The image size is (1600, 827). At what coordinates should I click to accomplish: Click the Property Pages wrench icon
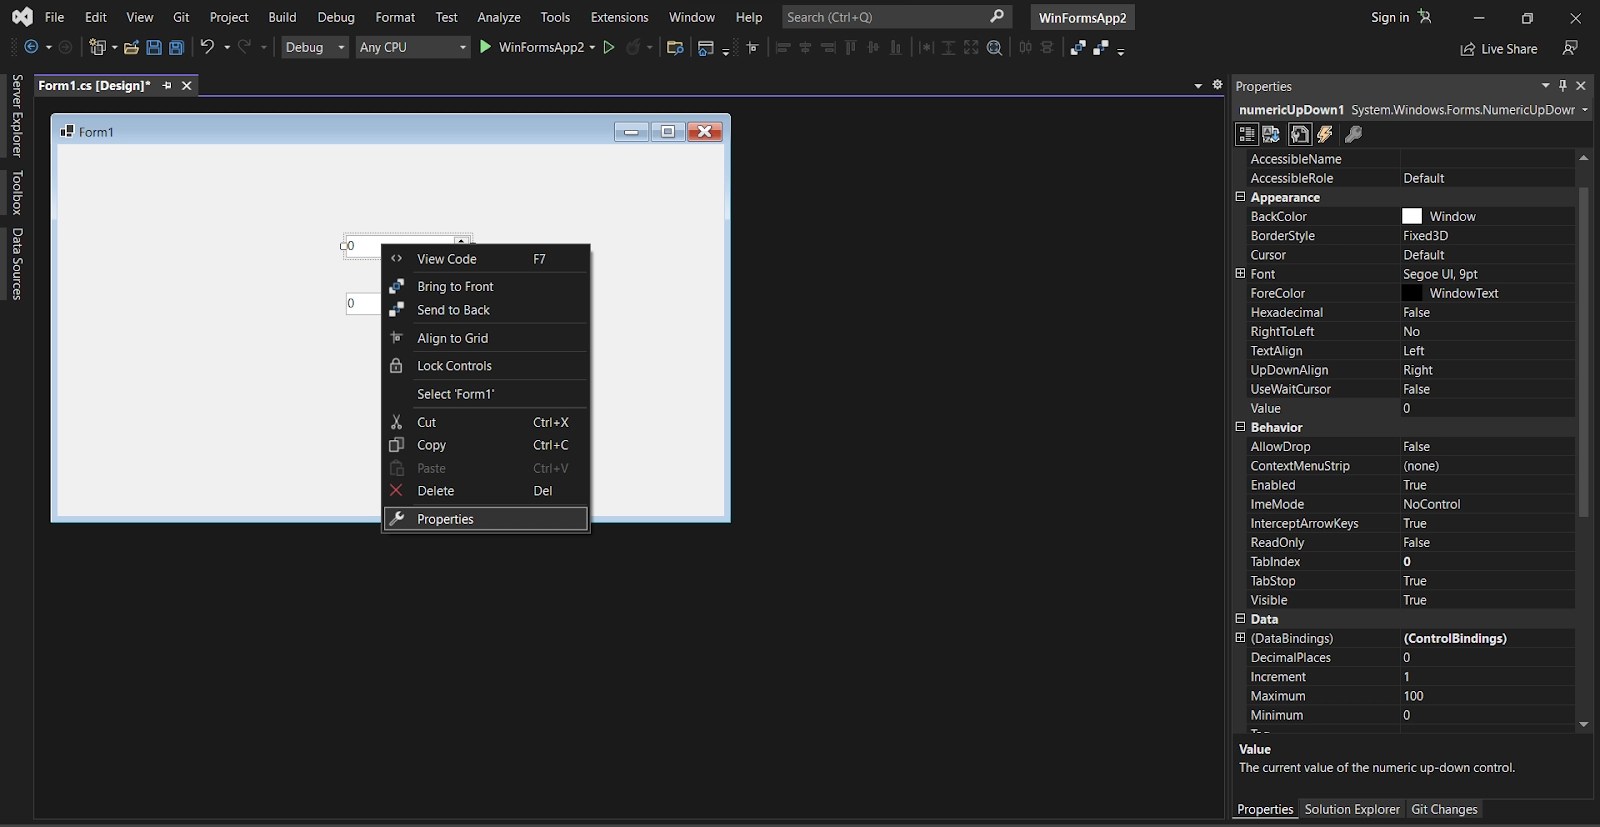click(1353, 134)
